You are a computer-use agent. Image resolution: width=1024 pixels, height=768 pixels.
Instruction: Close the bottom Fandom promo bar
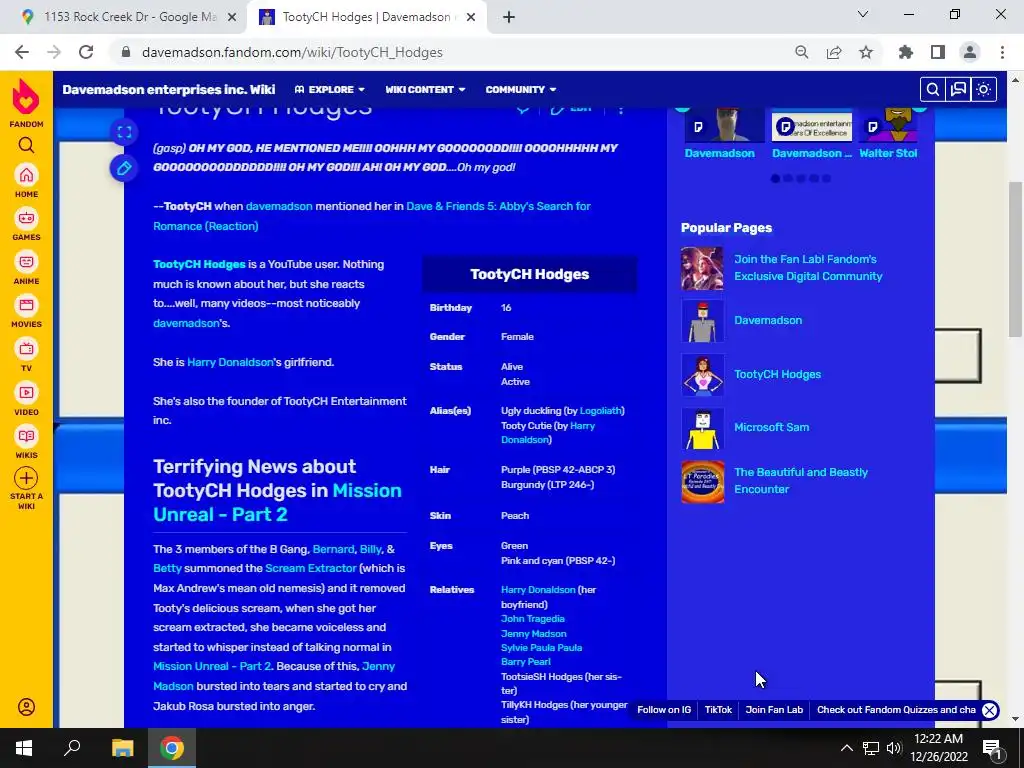click(989, 710)
